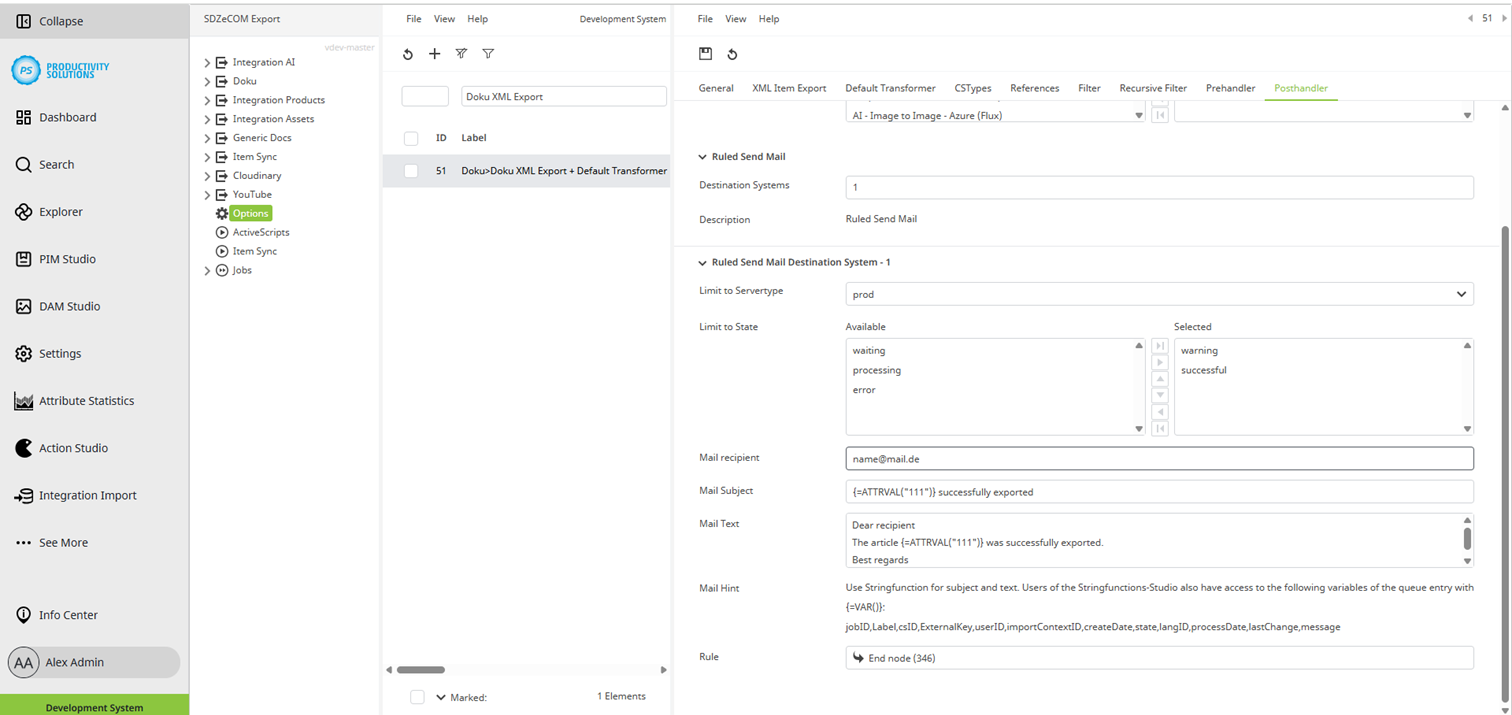
Task: Click the Rule End node (346) field
Action: 1160,658
